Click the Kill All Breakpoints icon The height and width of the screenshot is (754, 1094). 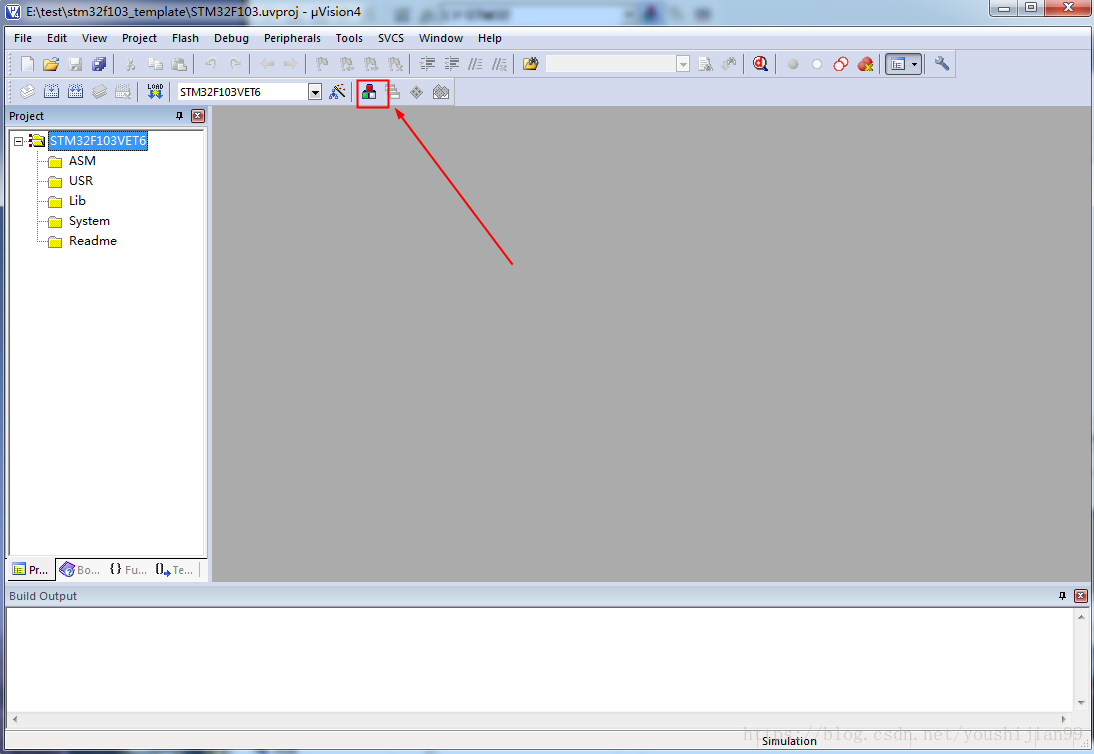click(x=865, y=64)
